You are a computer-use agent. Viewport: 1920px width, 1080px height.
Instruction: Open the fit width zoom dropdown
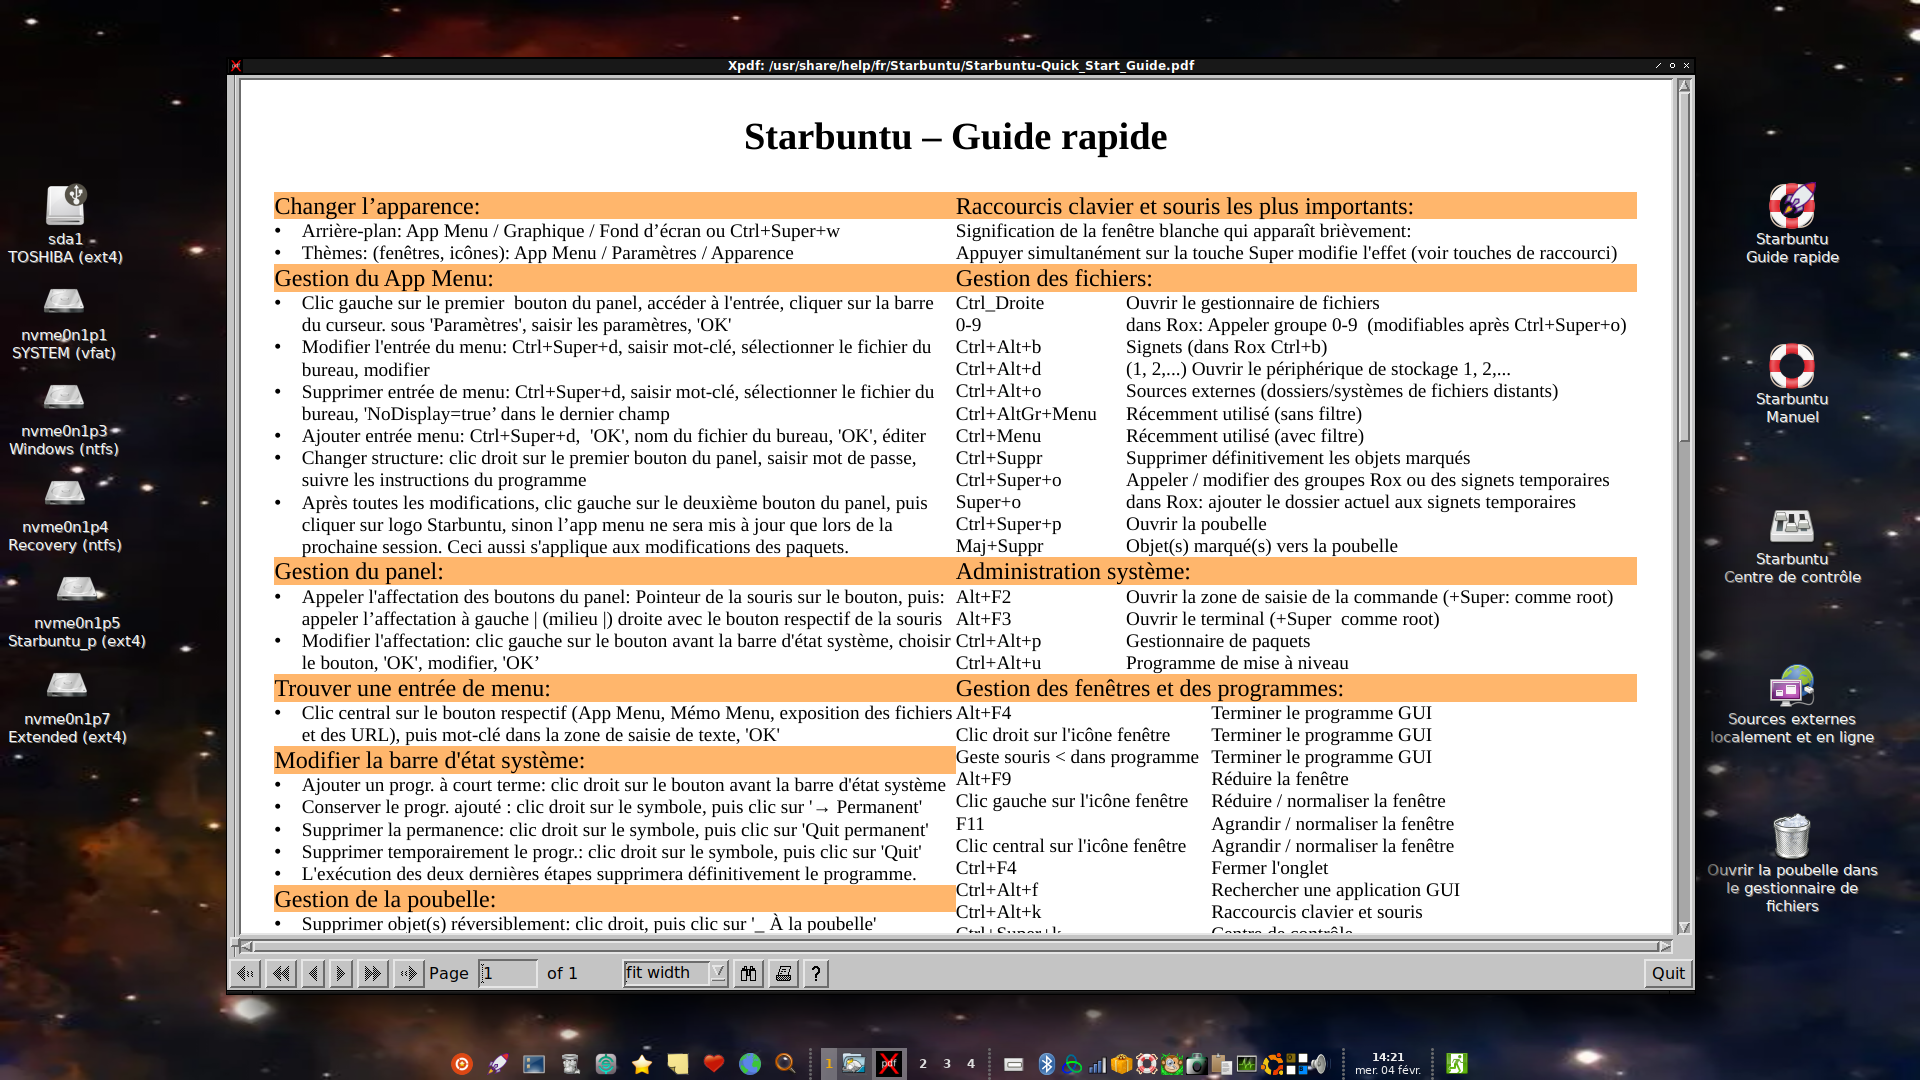[718, 972]
